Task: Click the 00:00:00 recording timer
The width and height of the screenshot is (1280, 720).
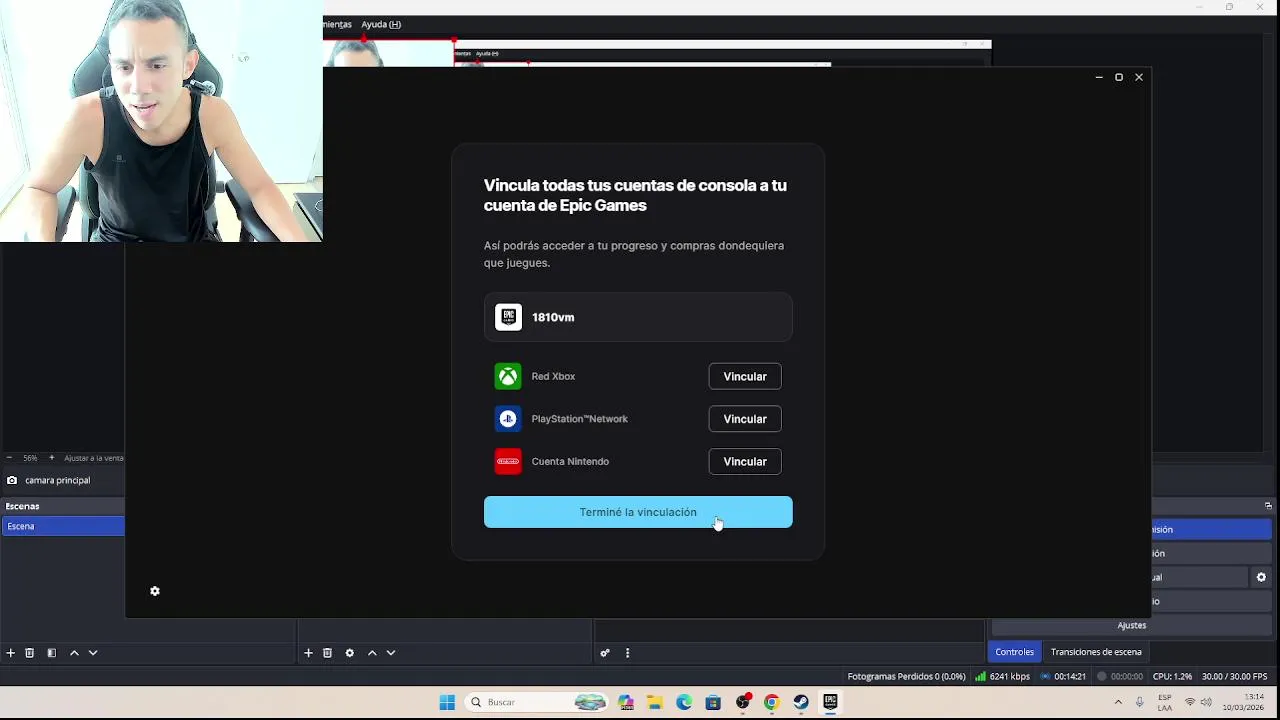Action: [1120, 677]
